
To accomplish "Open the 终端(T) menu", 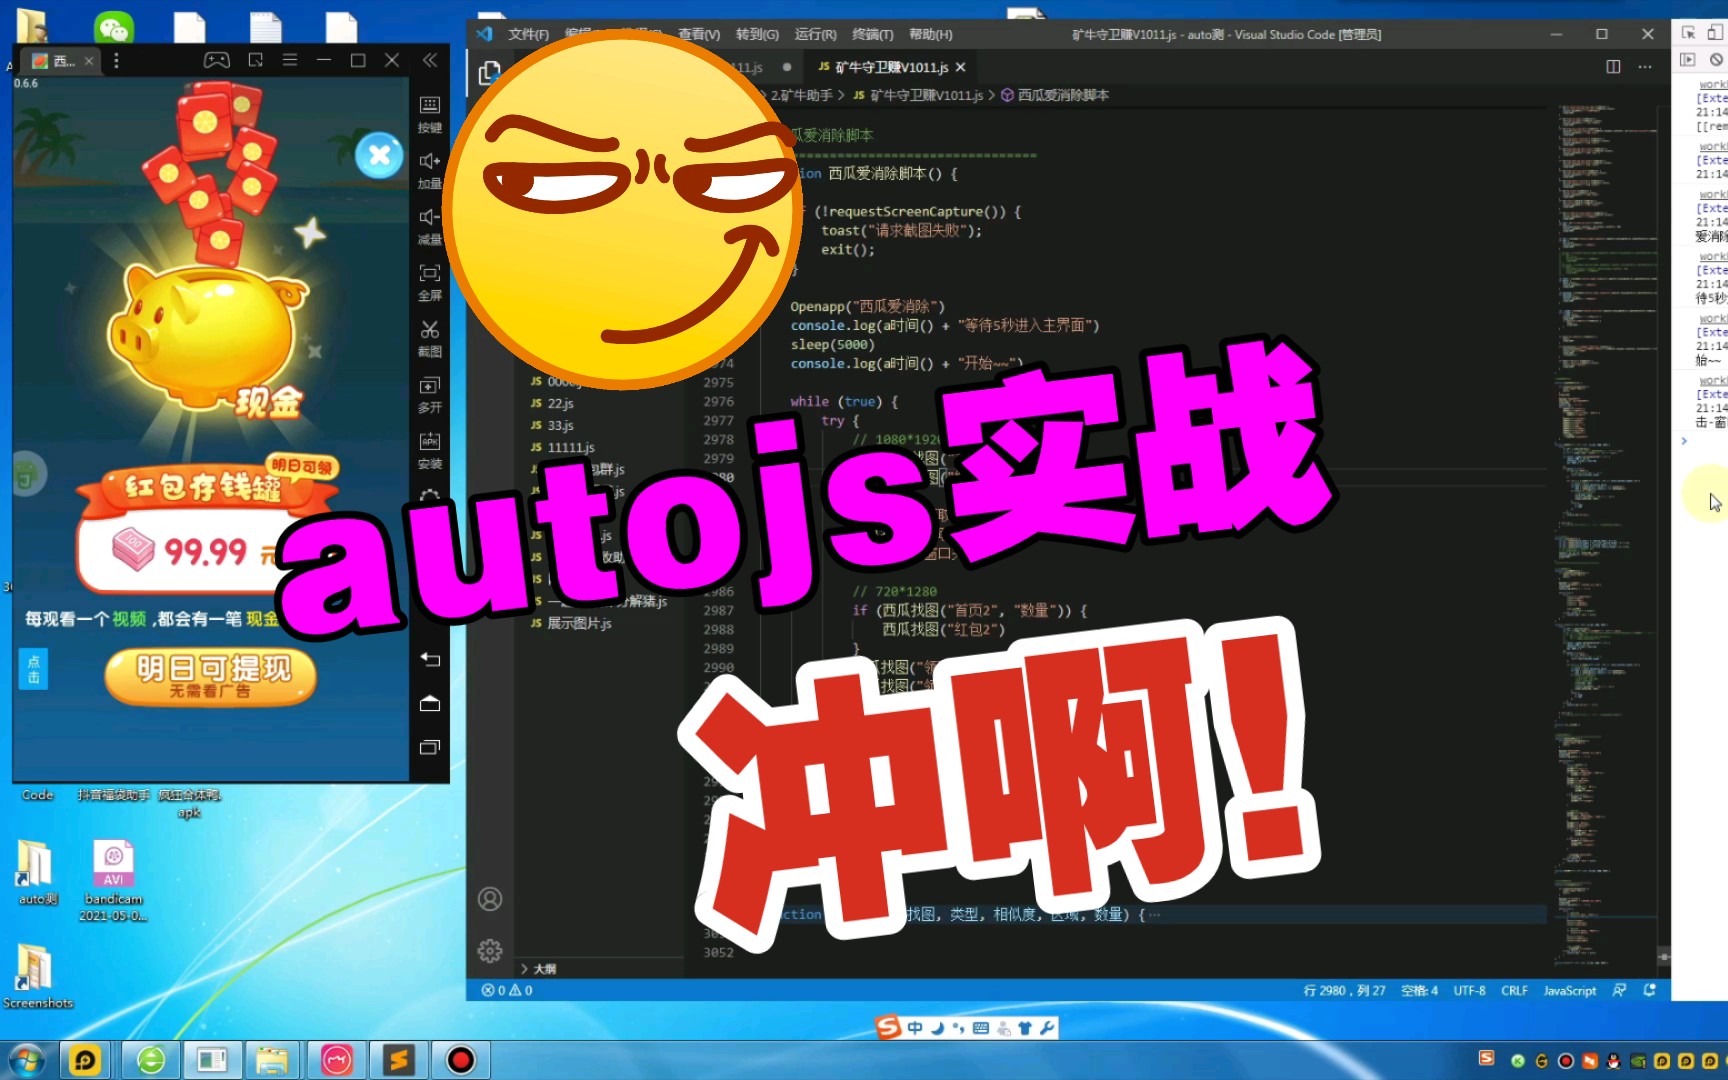I will click(x=872, y=34).
